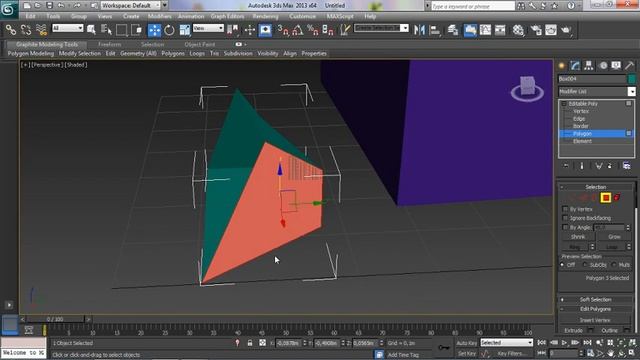This screenshot has height=360, width=640.
Task: Click the Use Pivot Point Center icon
Action: pyautogui.click(x=233, y=30)
